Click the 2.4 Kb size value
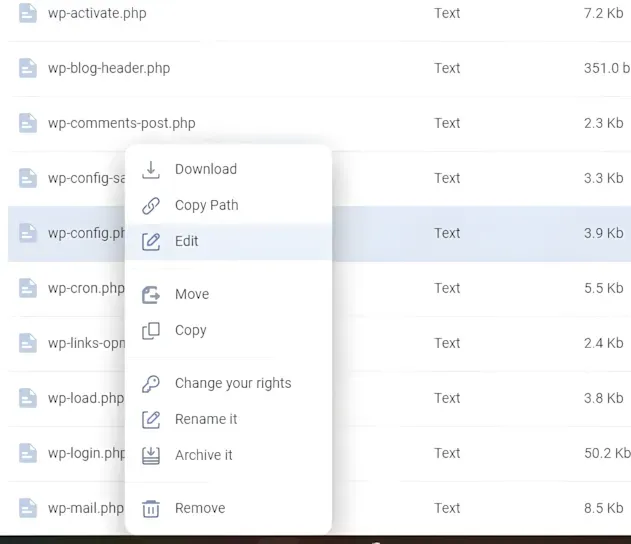631x544 pixels. [x=603, y=343]
